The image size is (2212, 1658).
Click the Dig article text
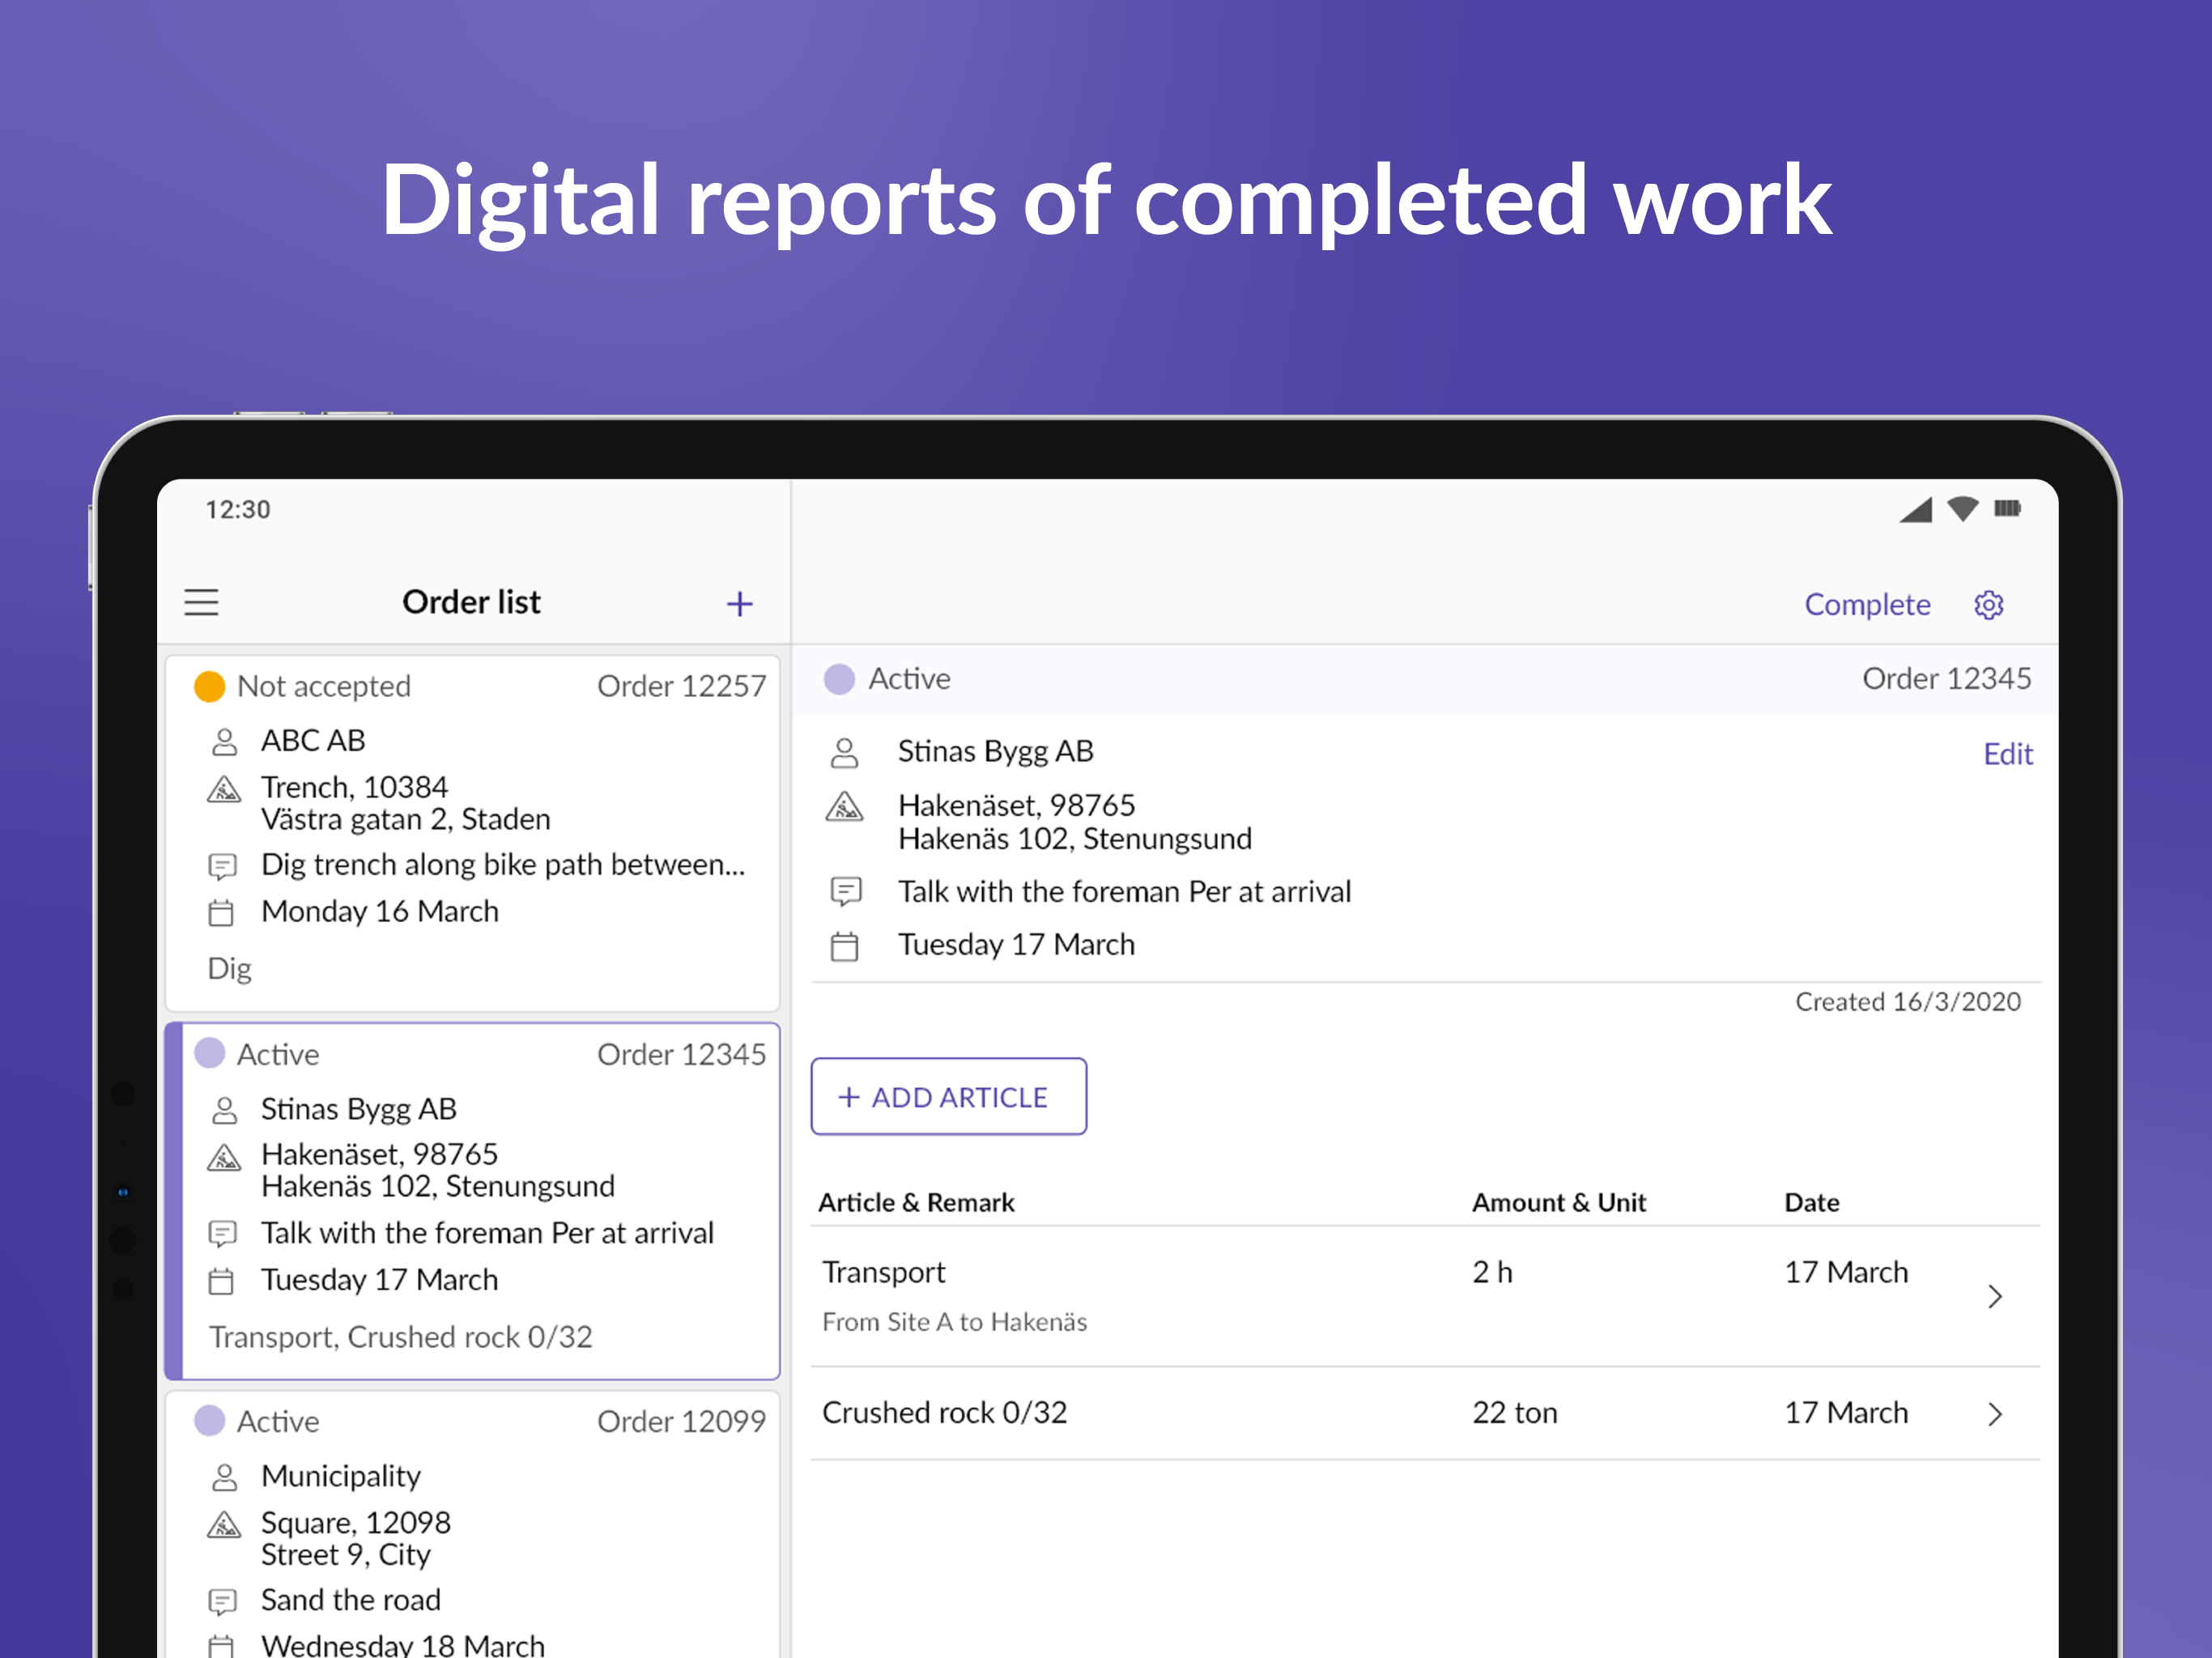(x=229, y=969)
